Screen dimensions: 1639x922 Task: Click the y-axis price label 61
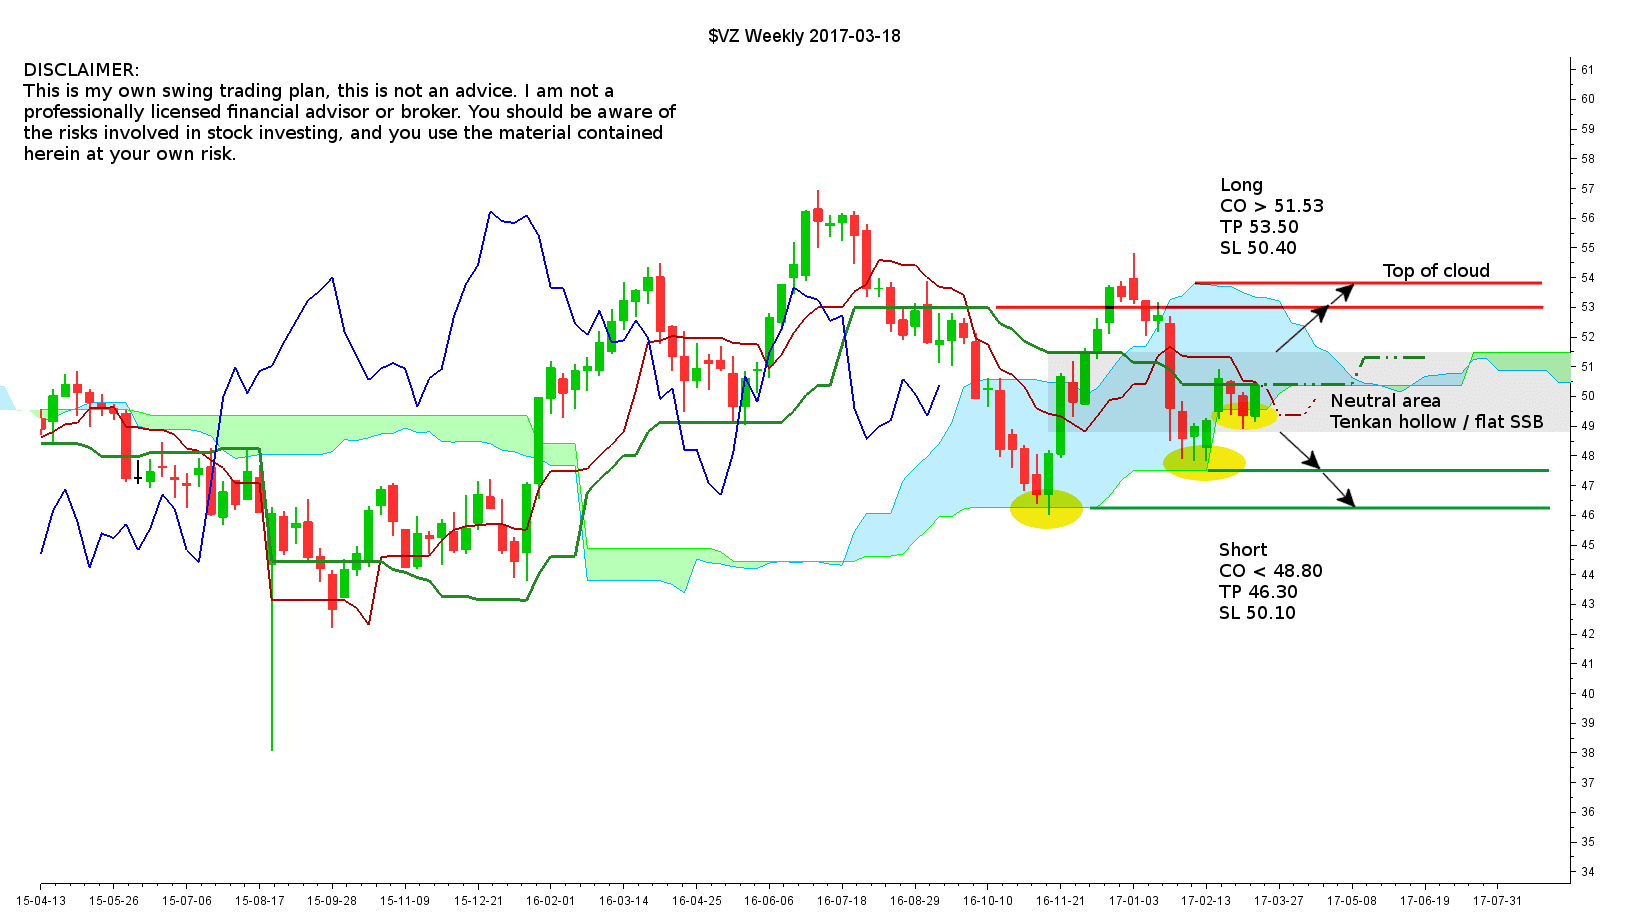click(1588, 70)
